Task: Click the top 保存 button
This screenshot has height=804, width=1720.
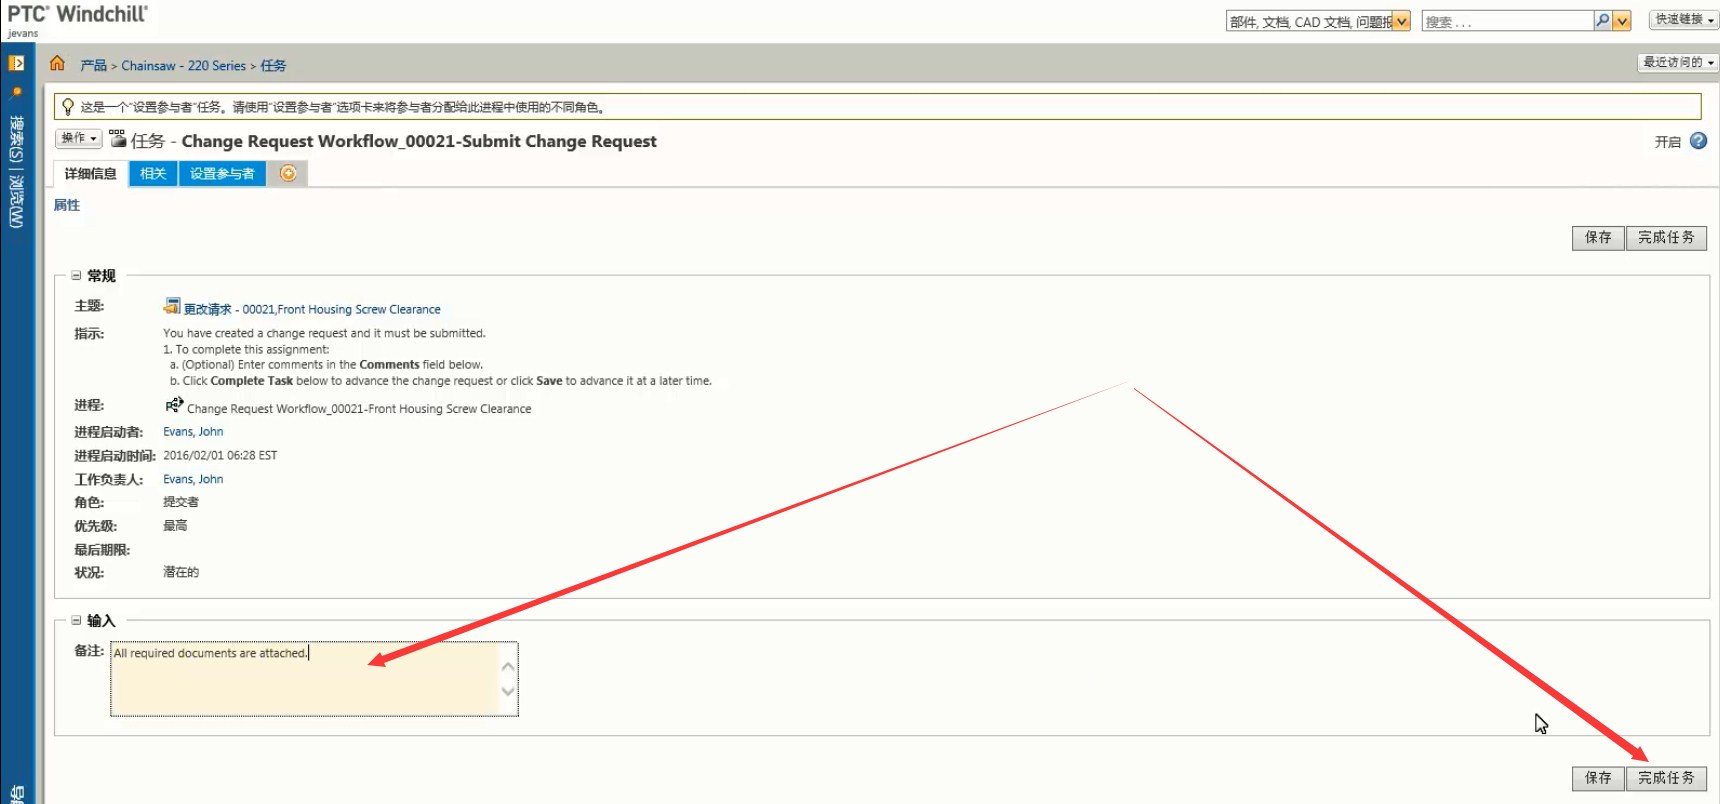Action: [x=1598, y=238]
